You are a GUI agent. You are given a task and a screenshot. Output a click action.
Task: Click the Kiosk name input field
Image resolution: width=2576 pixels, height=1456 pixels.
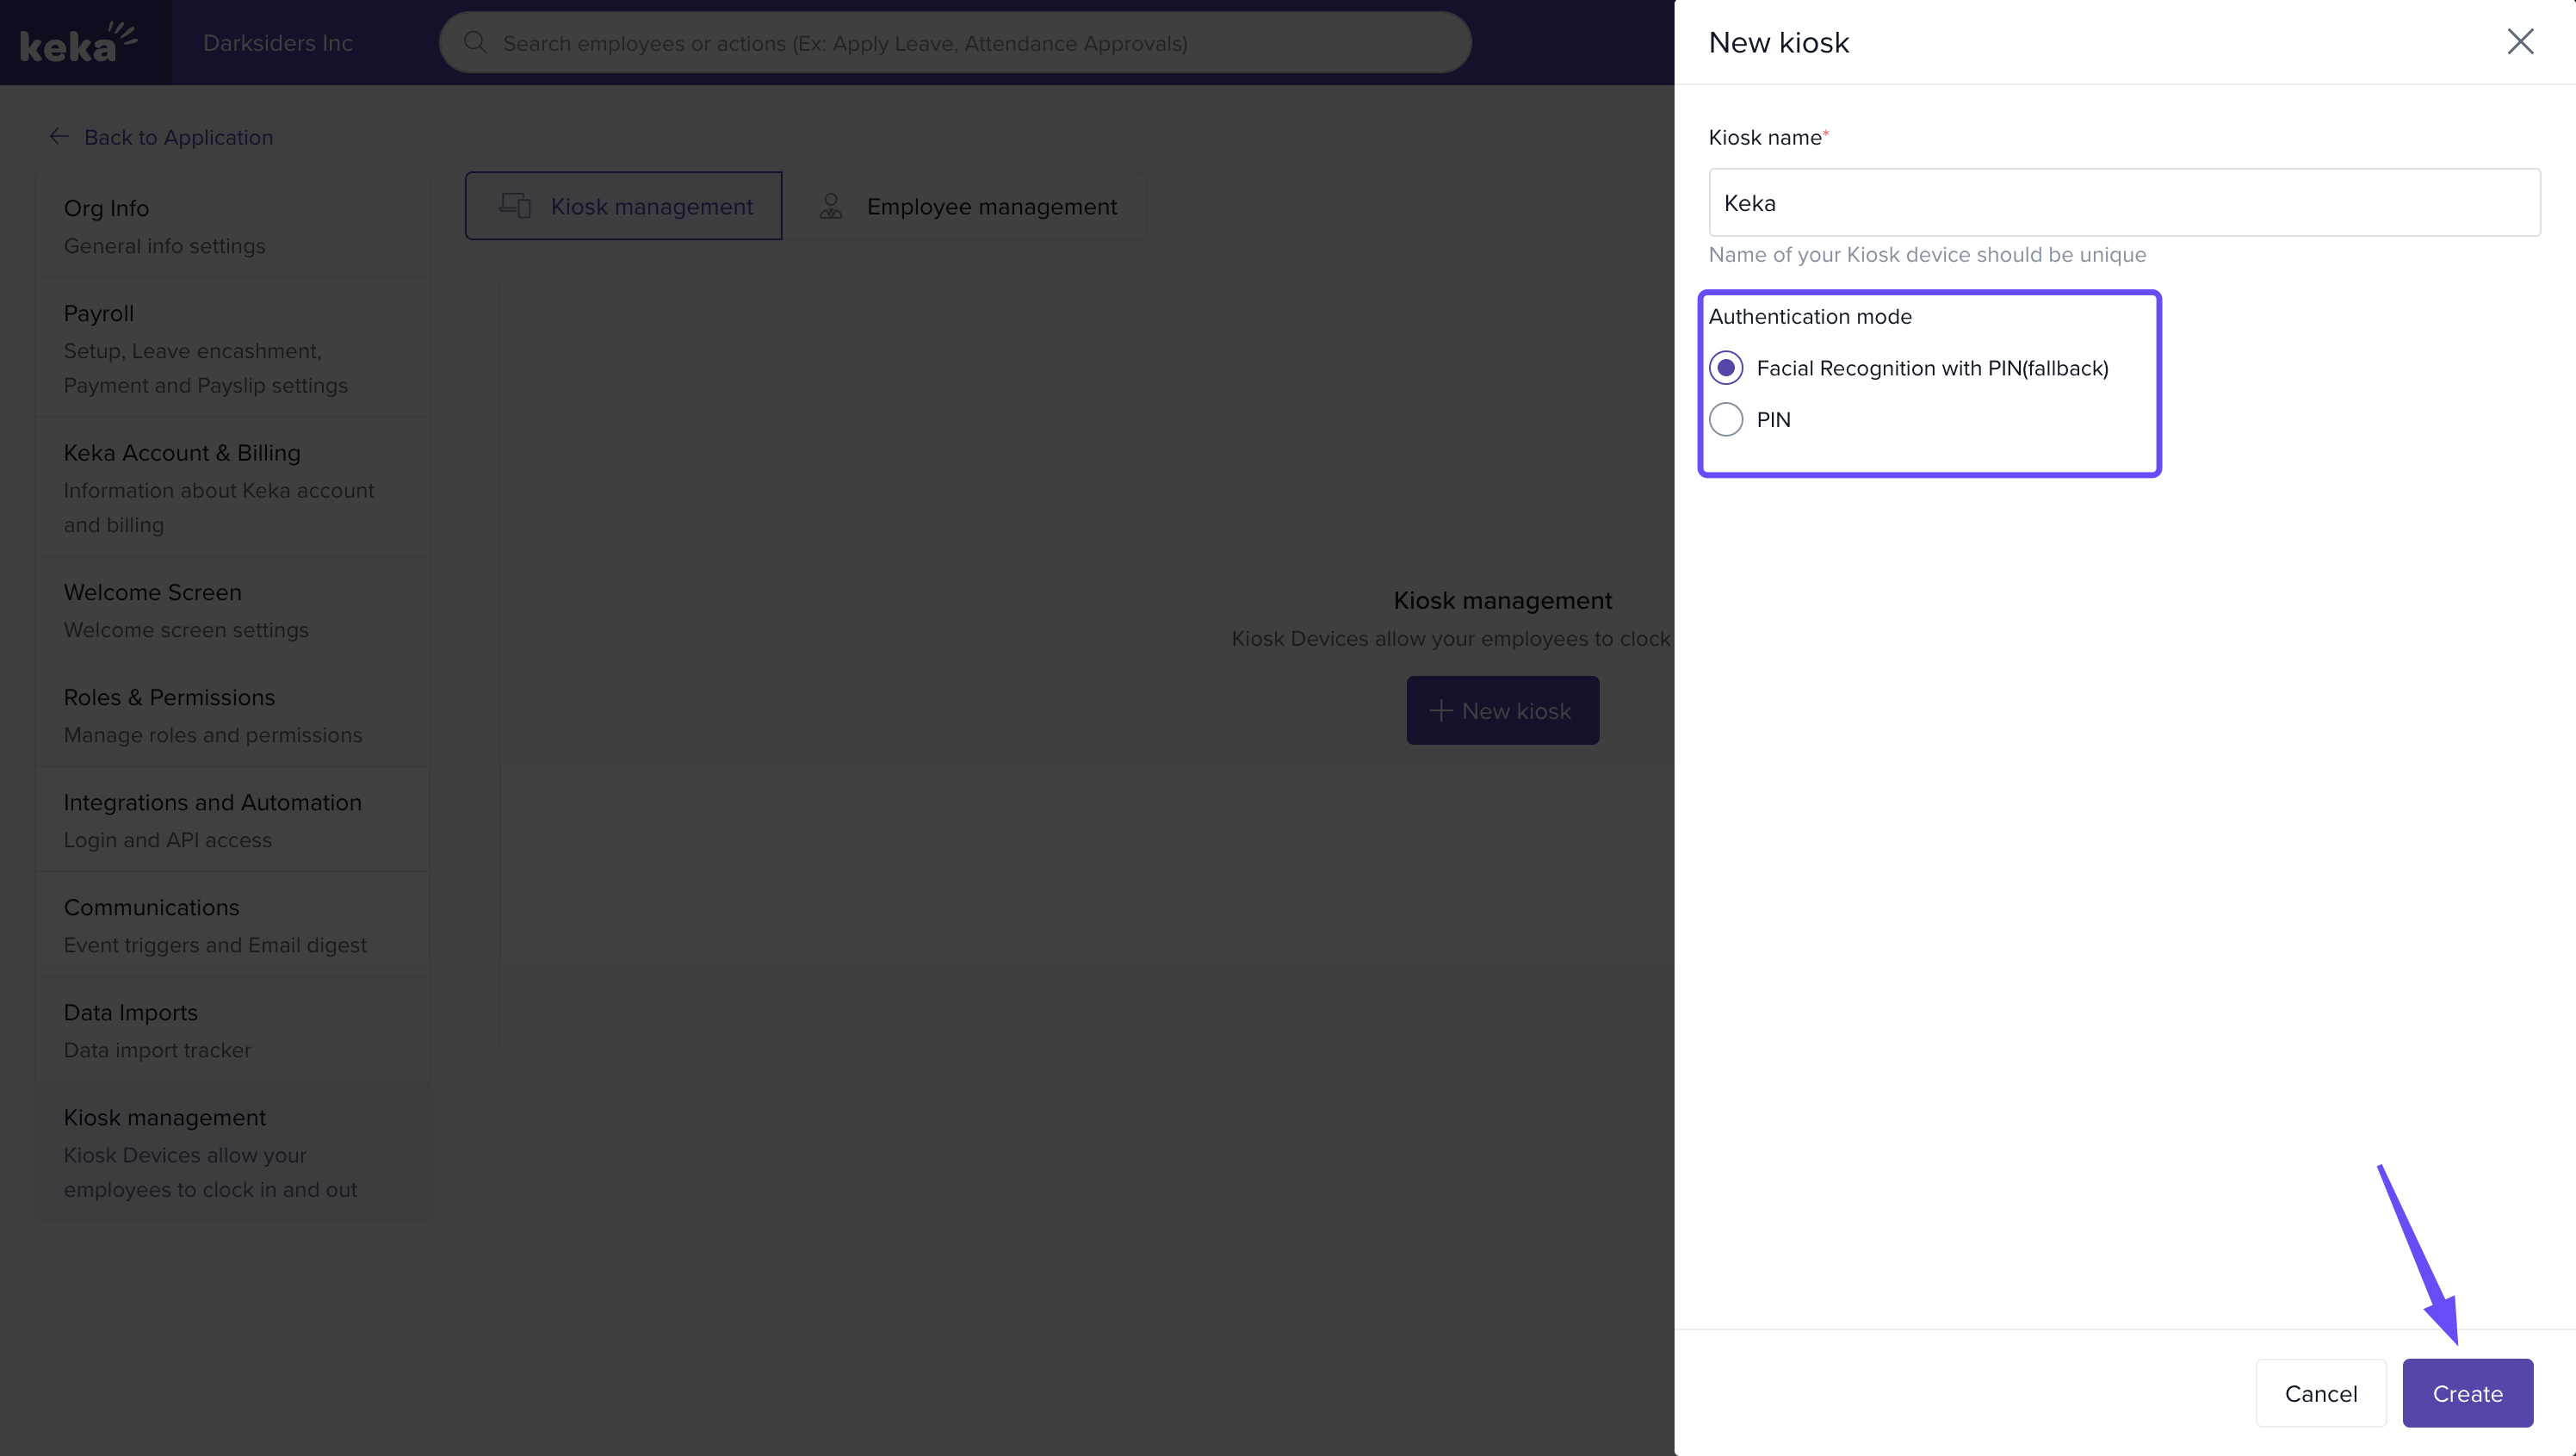[x=2124, y=203]
